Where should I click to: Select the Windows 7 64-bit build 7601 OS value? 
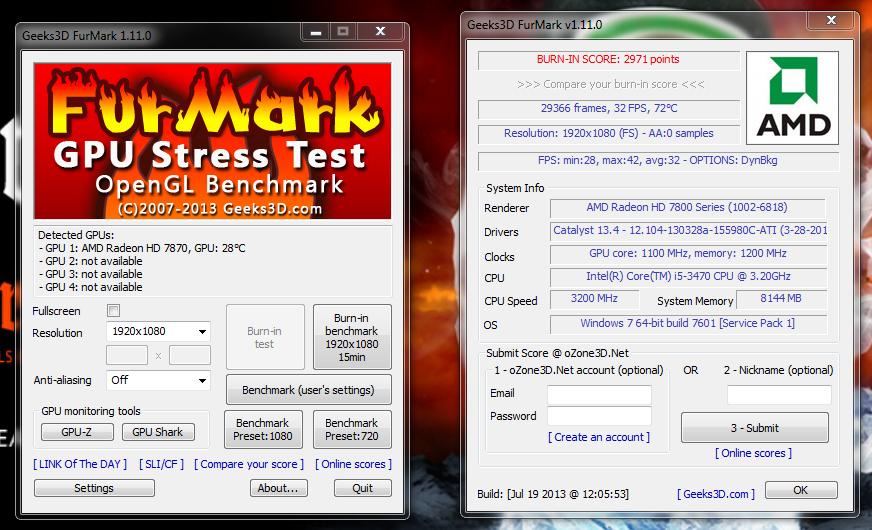(688, 323)
